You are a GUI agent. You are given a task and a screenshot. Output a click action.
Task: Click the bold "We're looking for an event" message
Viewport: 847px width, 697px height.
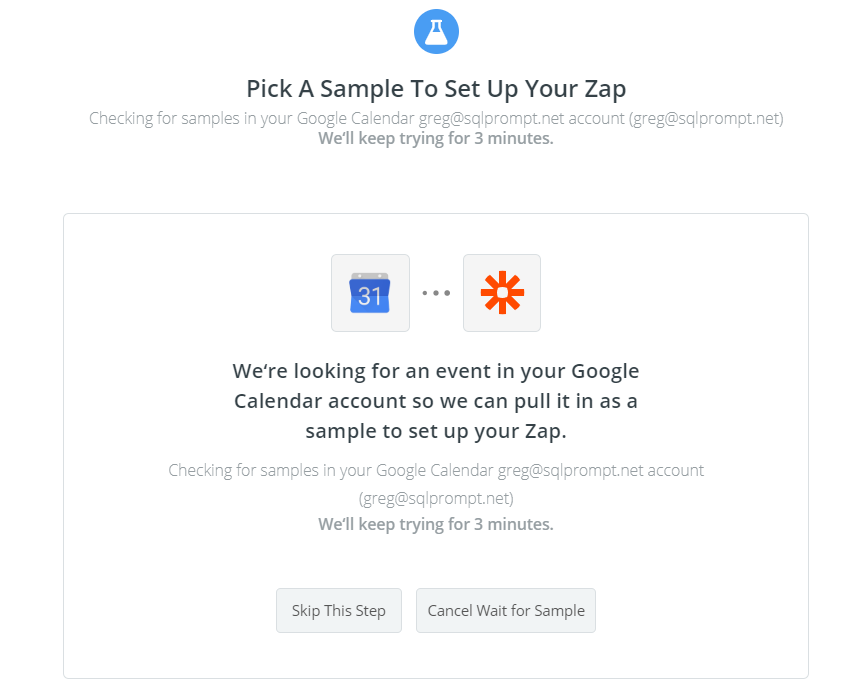click(436, 372)
